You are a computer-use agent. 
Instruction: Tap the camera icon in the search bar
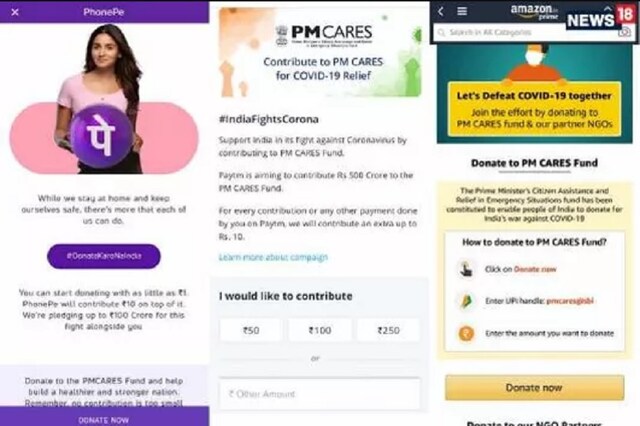pos(624,32)
